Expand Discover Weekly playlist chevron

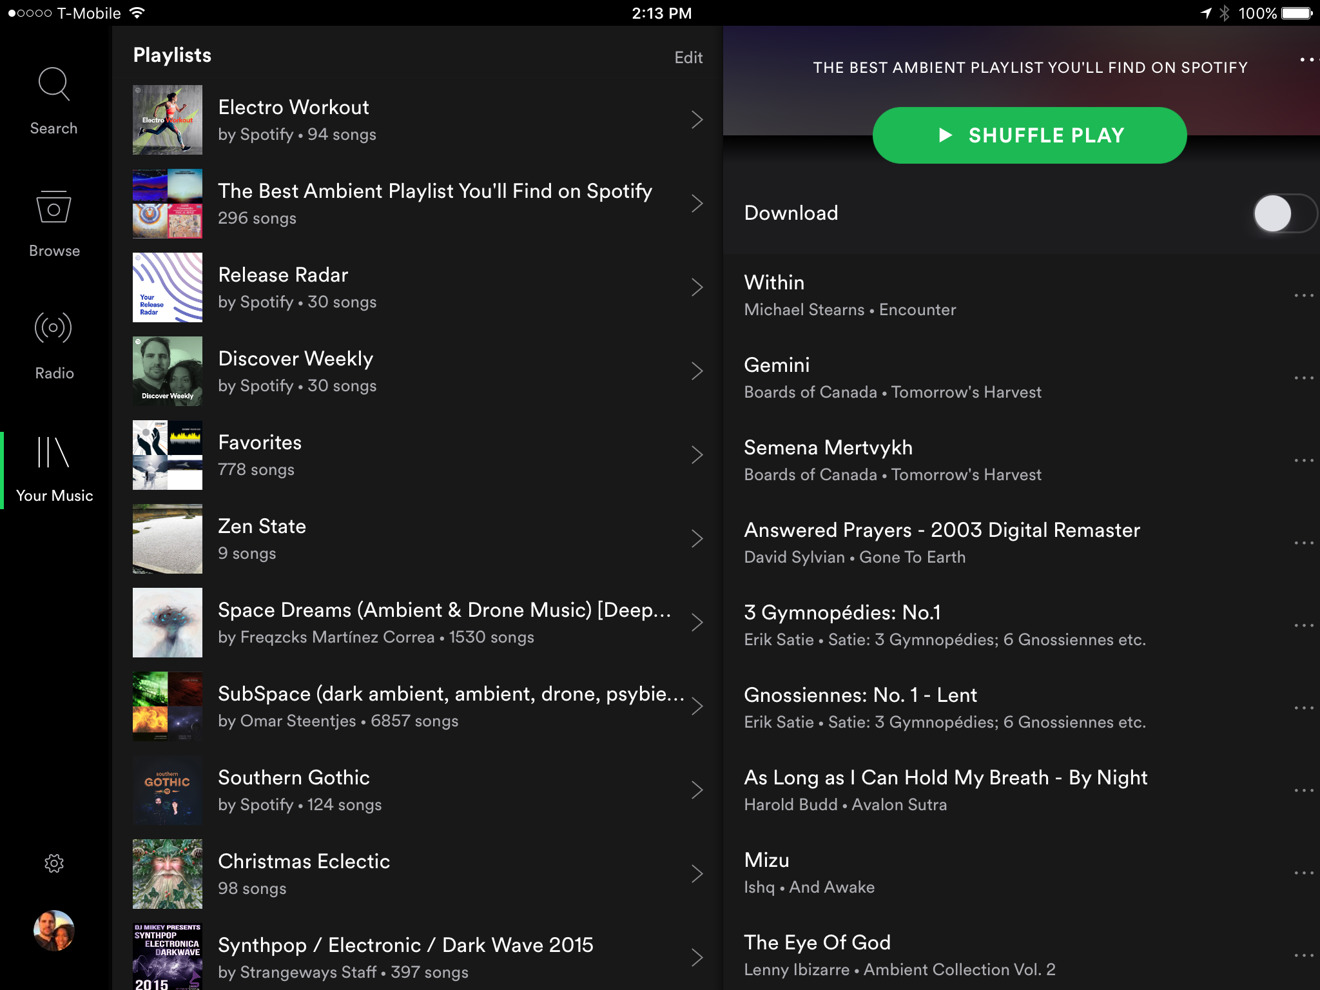click(697, 371)
